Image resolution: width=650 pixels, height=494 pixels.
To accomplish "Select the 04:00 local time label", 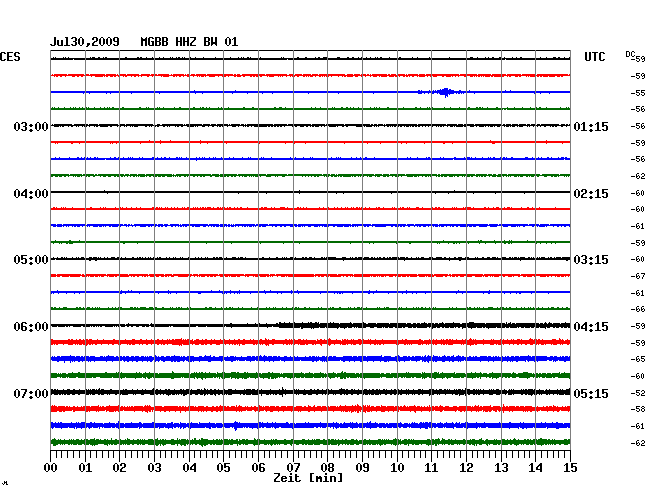I will coord(31,194).
